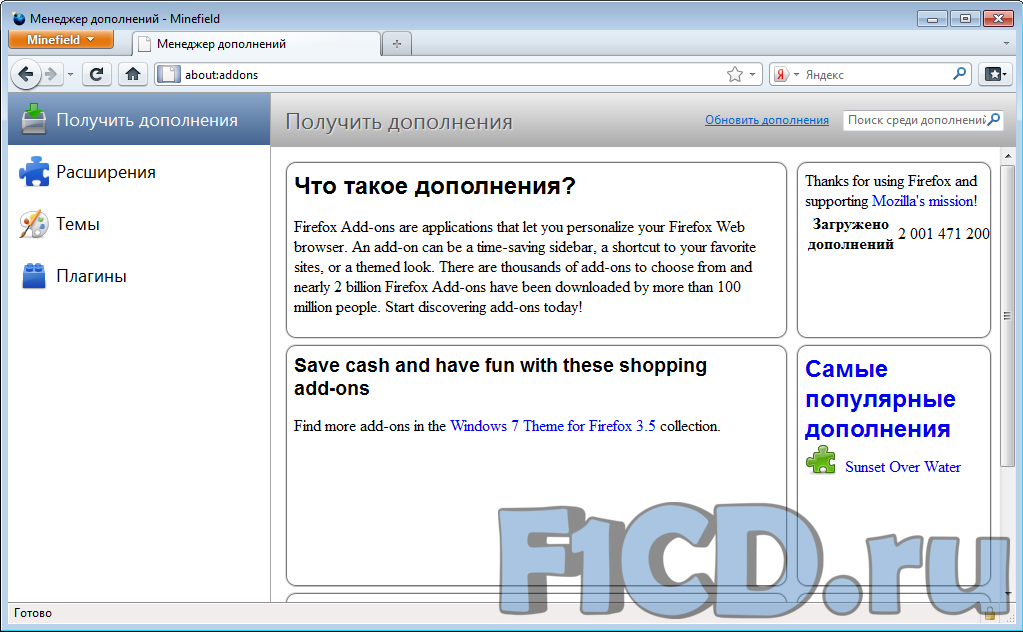Minimize the Minefield window
The height and width of the screenshot is (632, 1023).
pos(932,18)
